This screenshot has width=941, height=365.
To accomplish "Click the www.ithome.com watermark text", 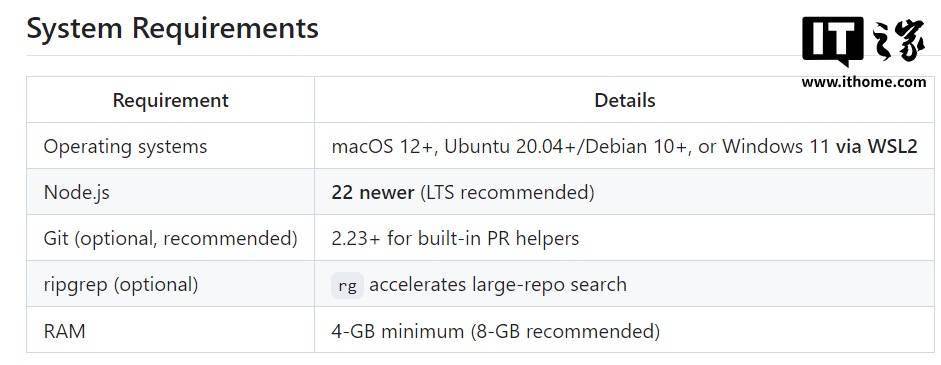I will (x=864, y=82).
